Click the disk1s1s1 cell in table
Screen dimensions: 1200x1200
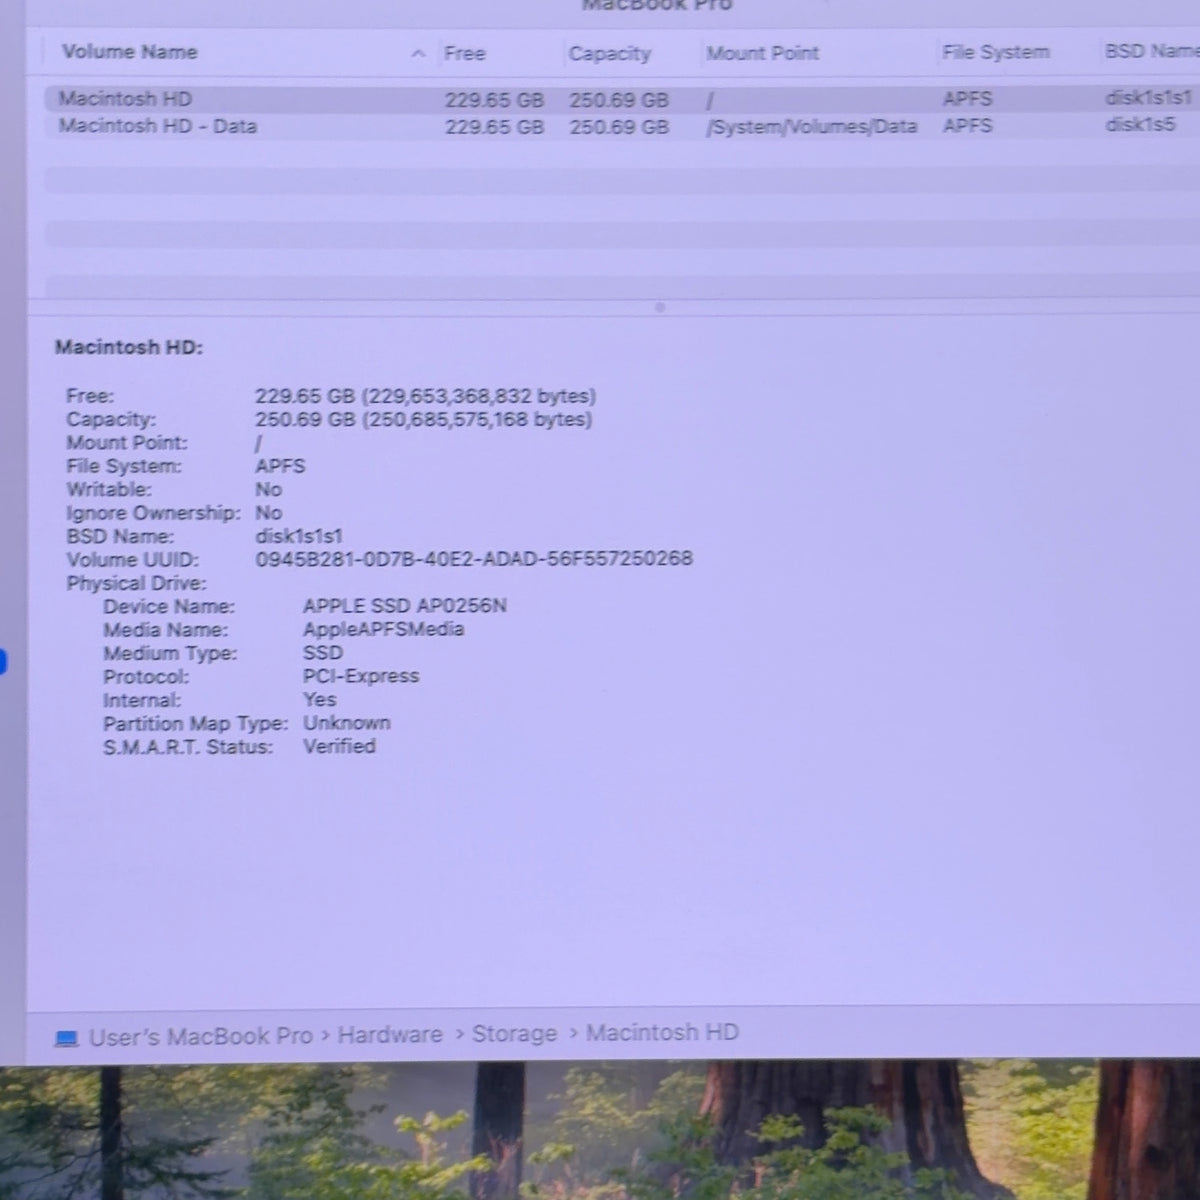pyautogui.click(x=1148, y=98)
